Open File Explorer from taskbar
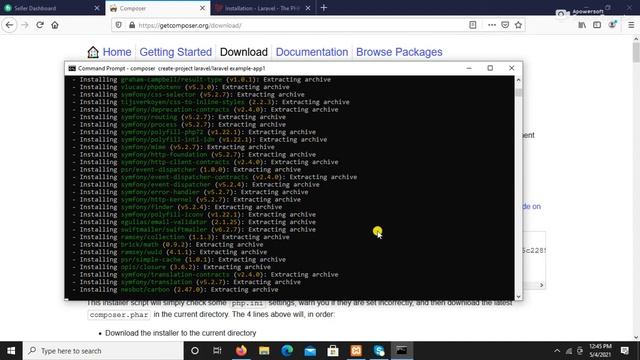This screenshot has height=360, width=640. [x=264, y=351]
